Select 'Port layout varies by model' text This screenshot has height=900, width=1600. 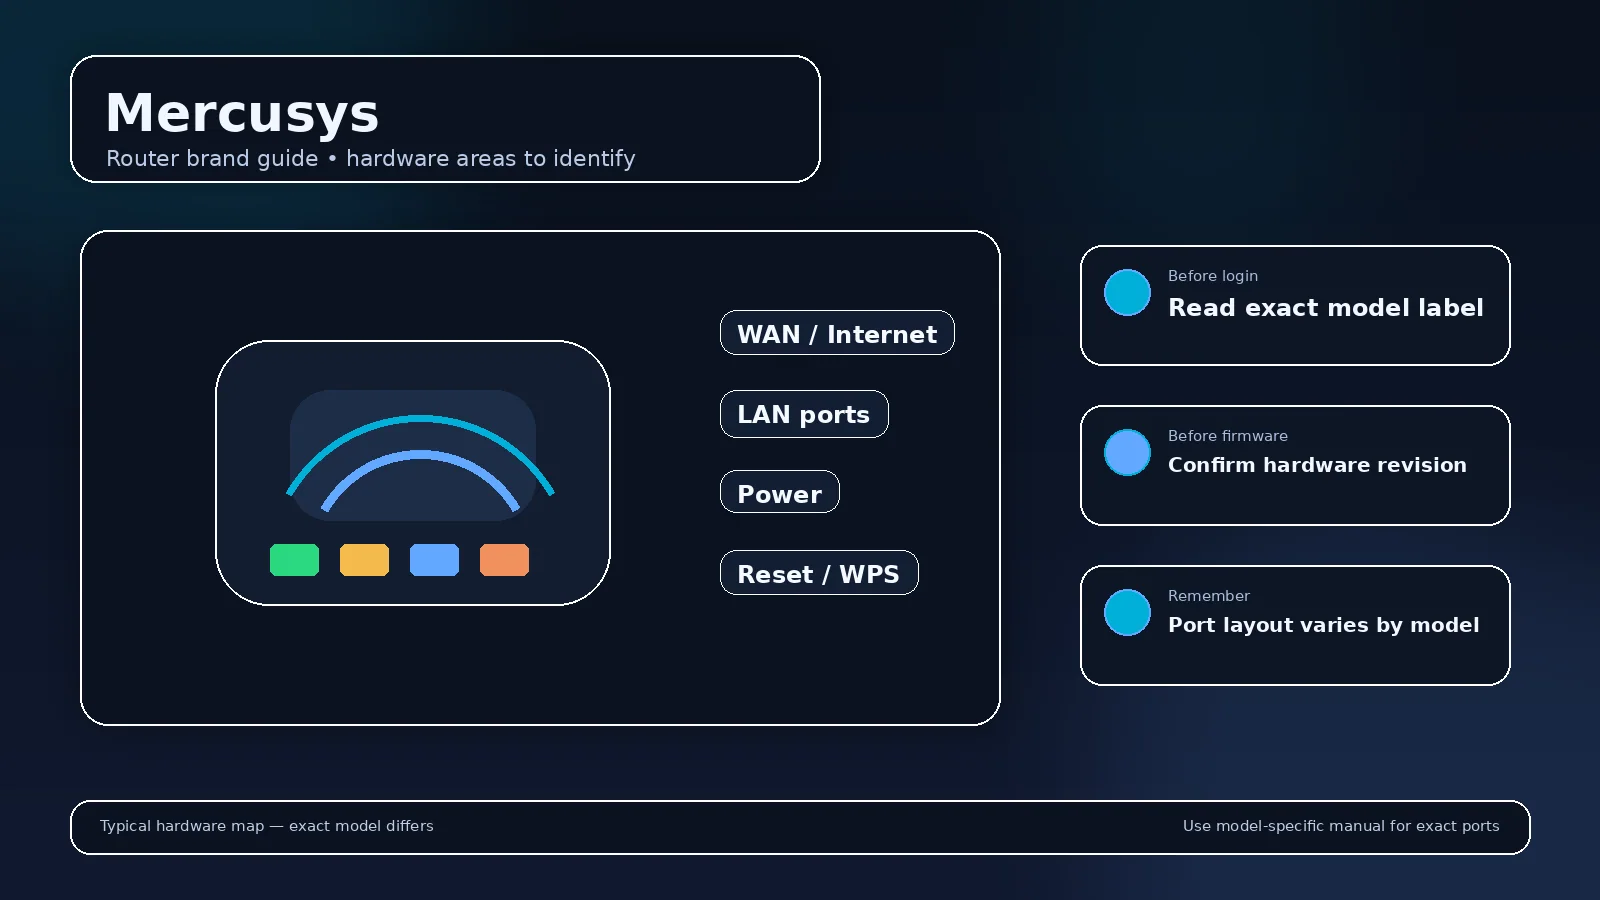point(1323,625)
